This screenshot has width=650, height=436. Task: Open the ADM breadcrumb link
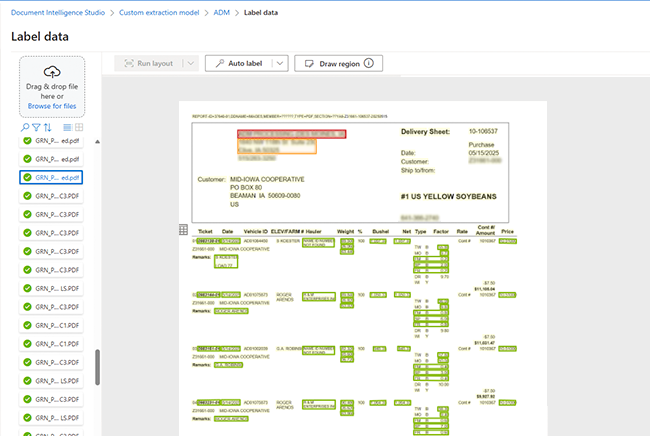(x=221, y=12)
